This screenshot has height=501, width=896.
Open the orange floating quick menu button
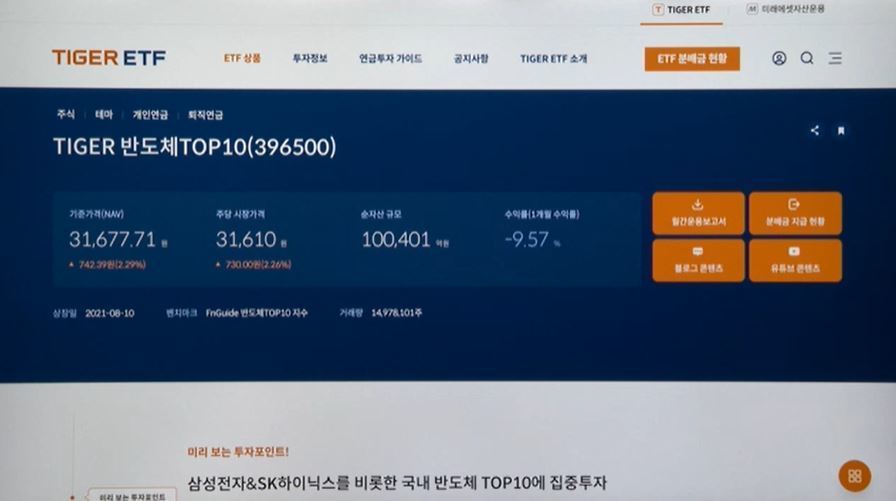coord(853,475)
